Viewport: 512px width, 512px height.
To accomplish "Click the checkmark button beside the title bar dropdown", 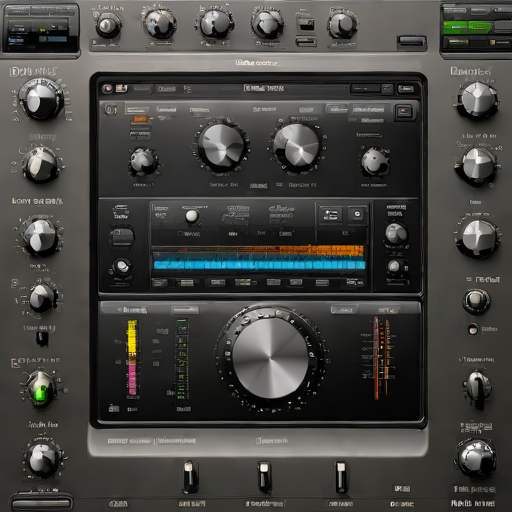I will 387,88.
